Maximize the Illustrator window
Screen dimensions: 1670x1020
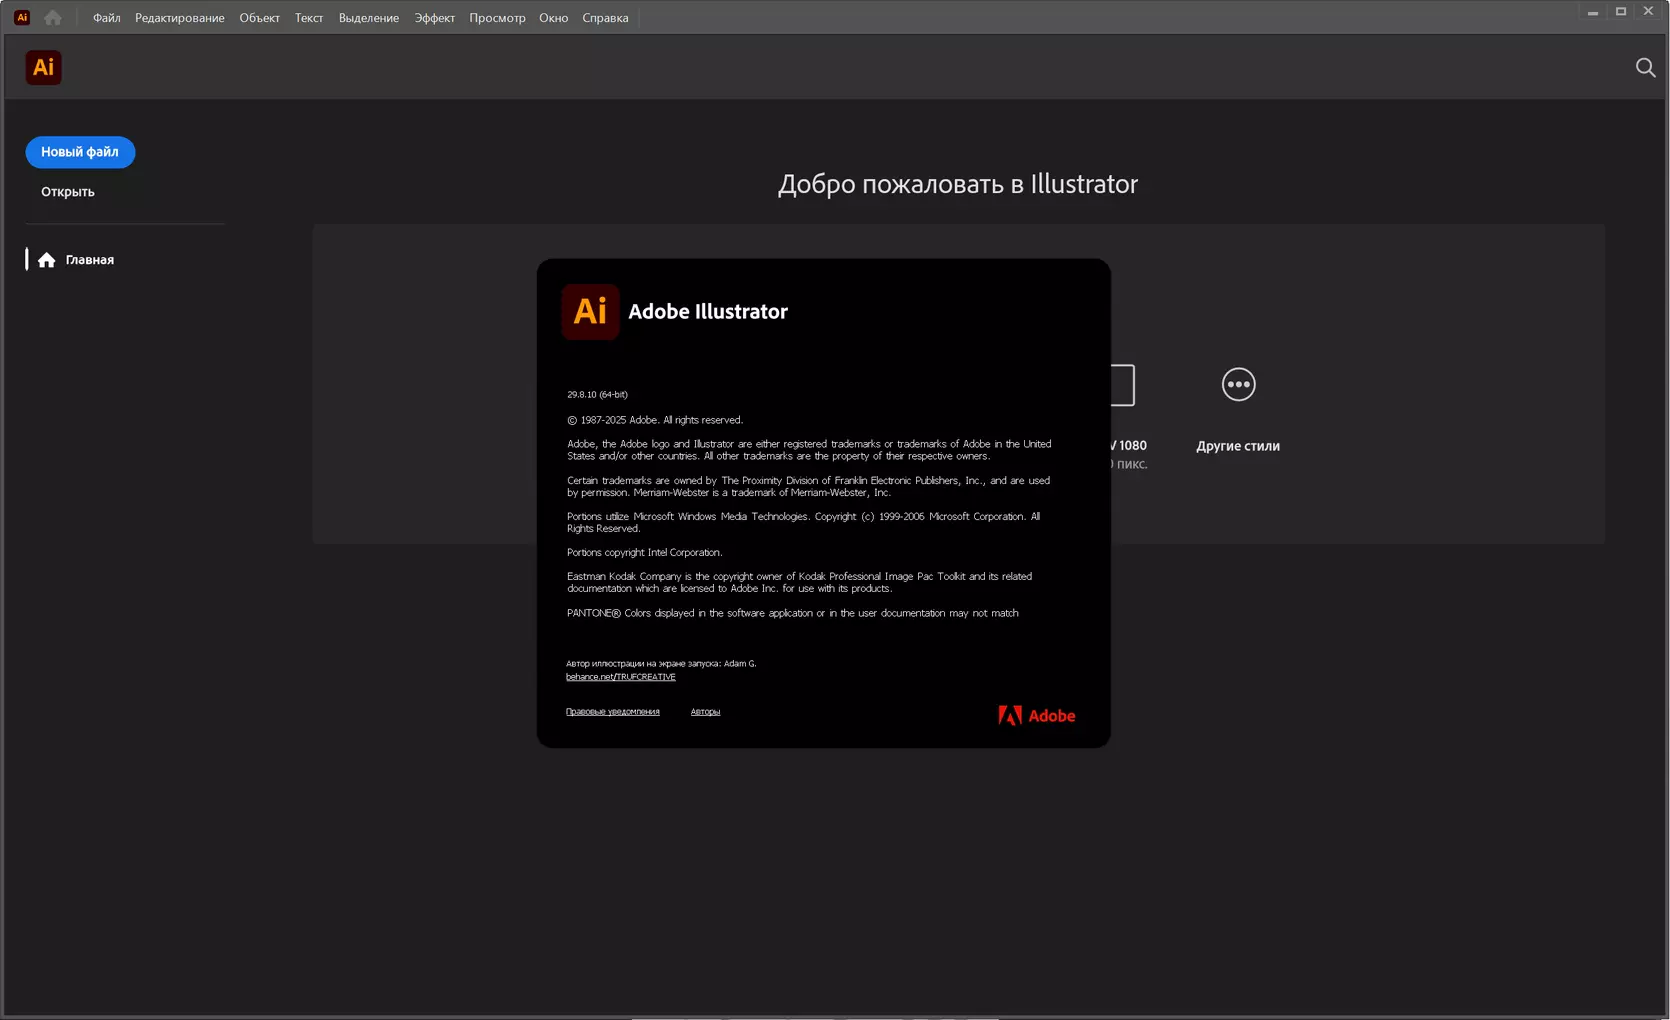1621,12
